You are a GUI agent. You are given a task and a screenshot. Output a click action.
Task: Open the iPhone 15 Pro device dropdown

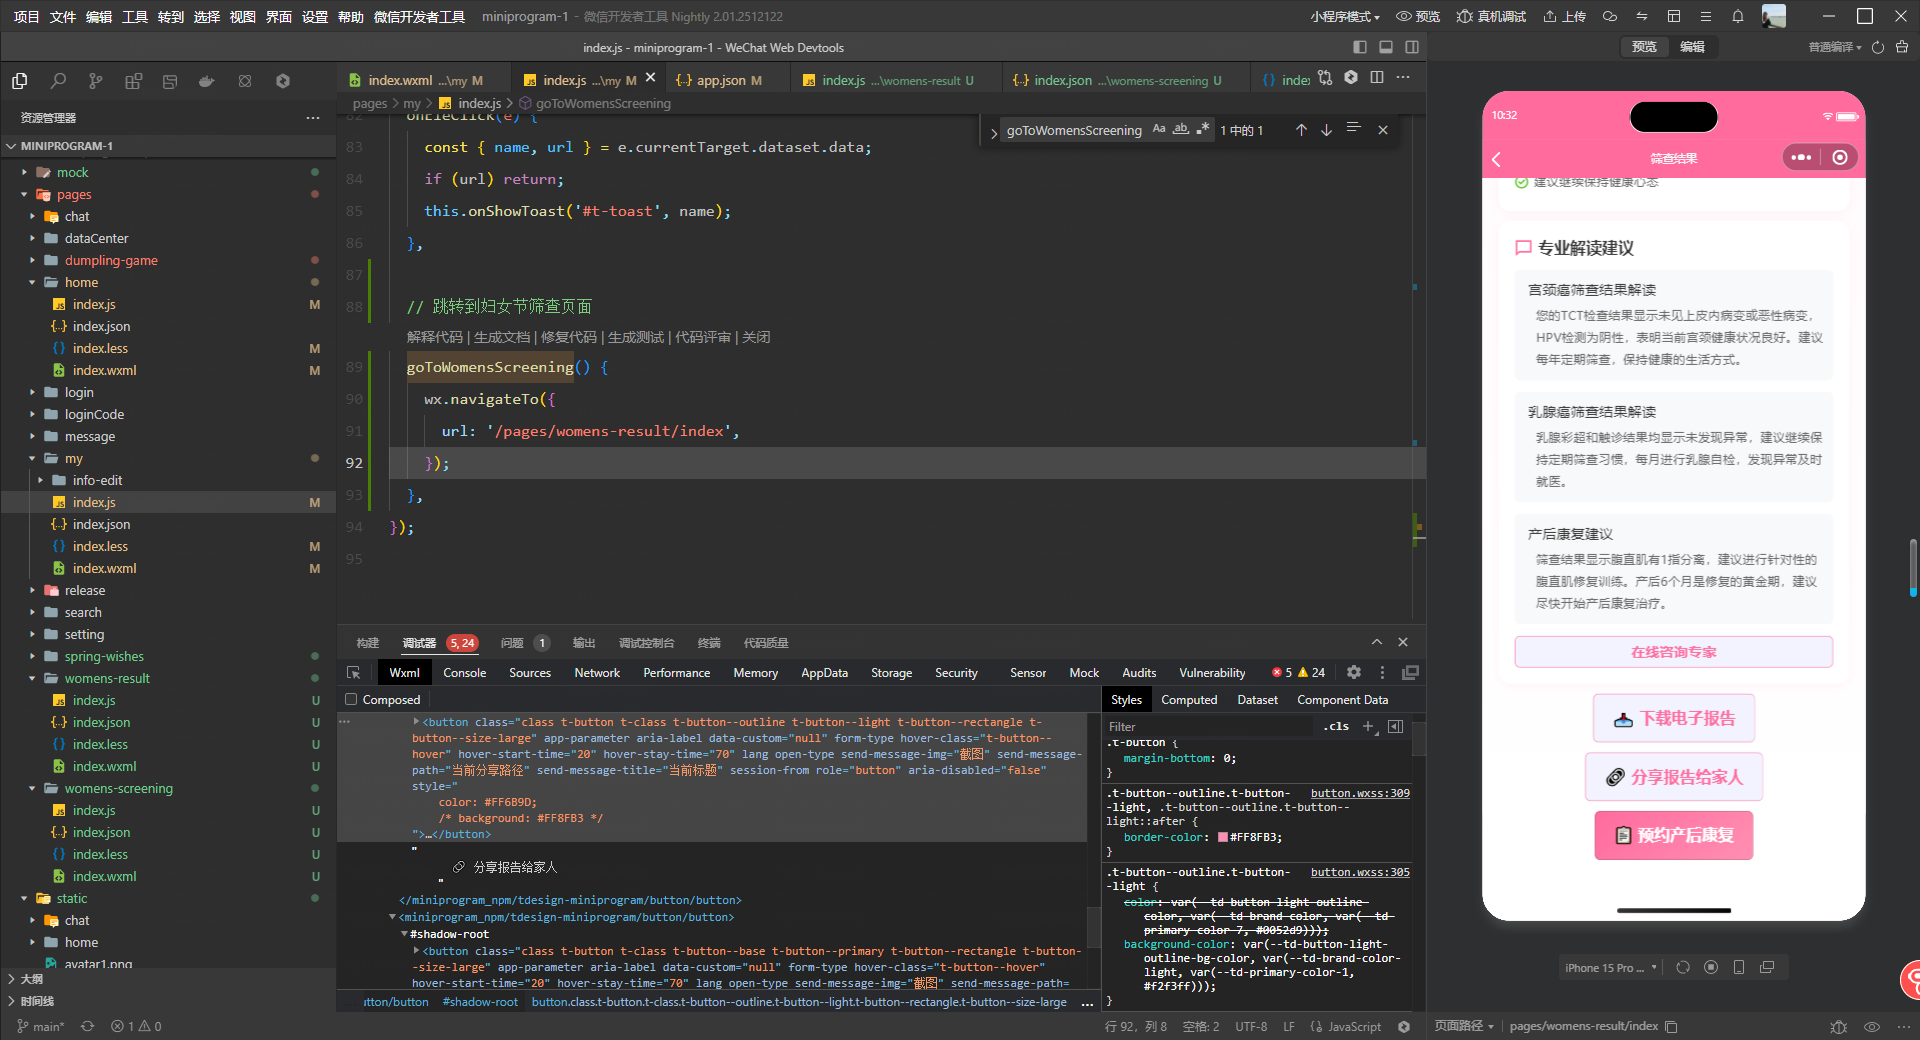coord(1610,967)
